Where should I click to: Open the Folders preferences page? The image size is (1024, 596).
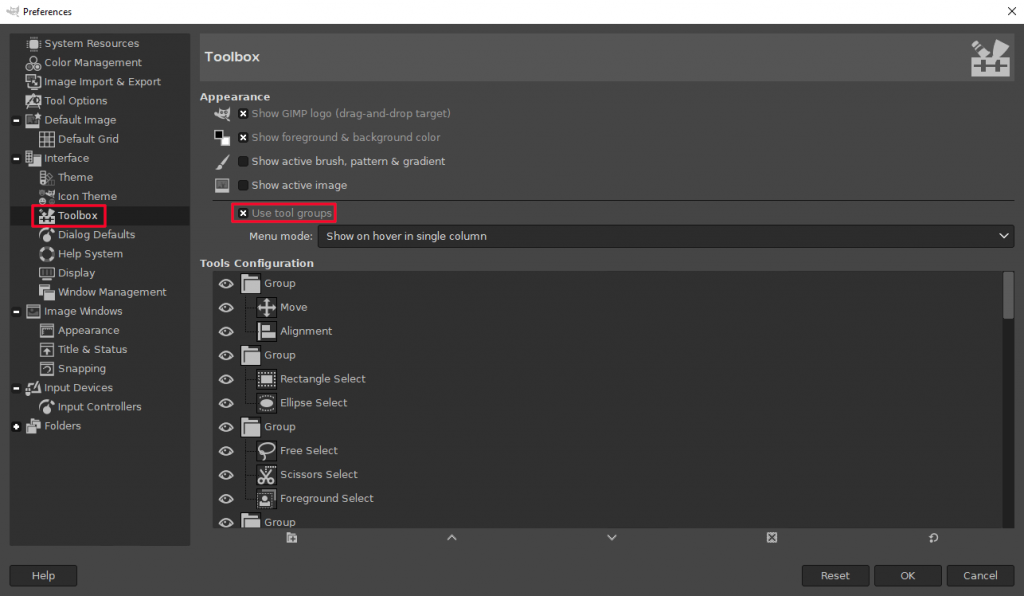62,426
